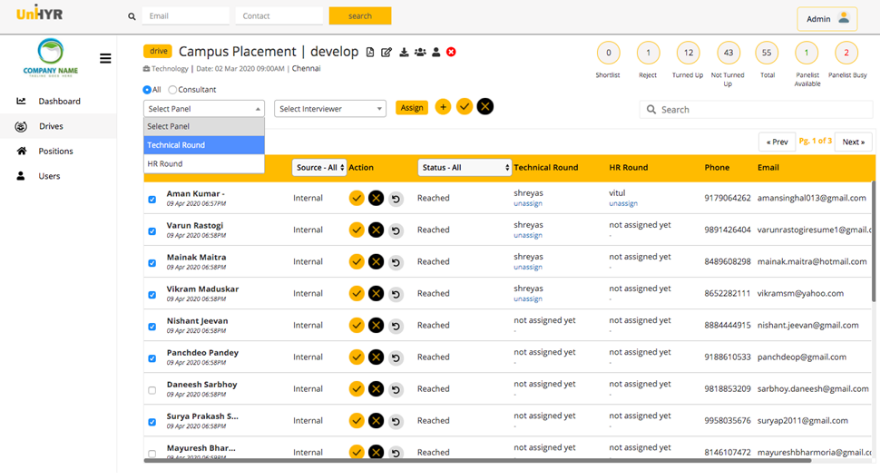Click the drive label badge
The image size is (880, 473).
click(x=158, y=51)
